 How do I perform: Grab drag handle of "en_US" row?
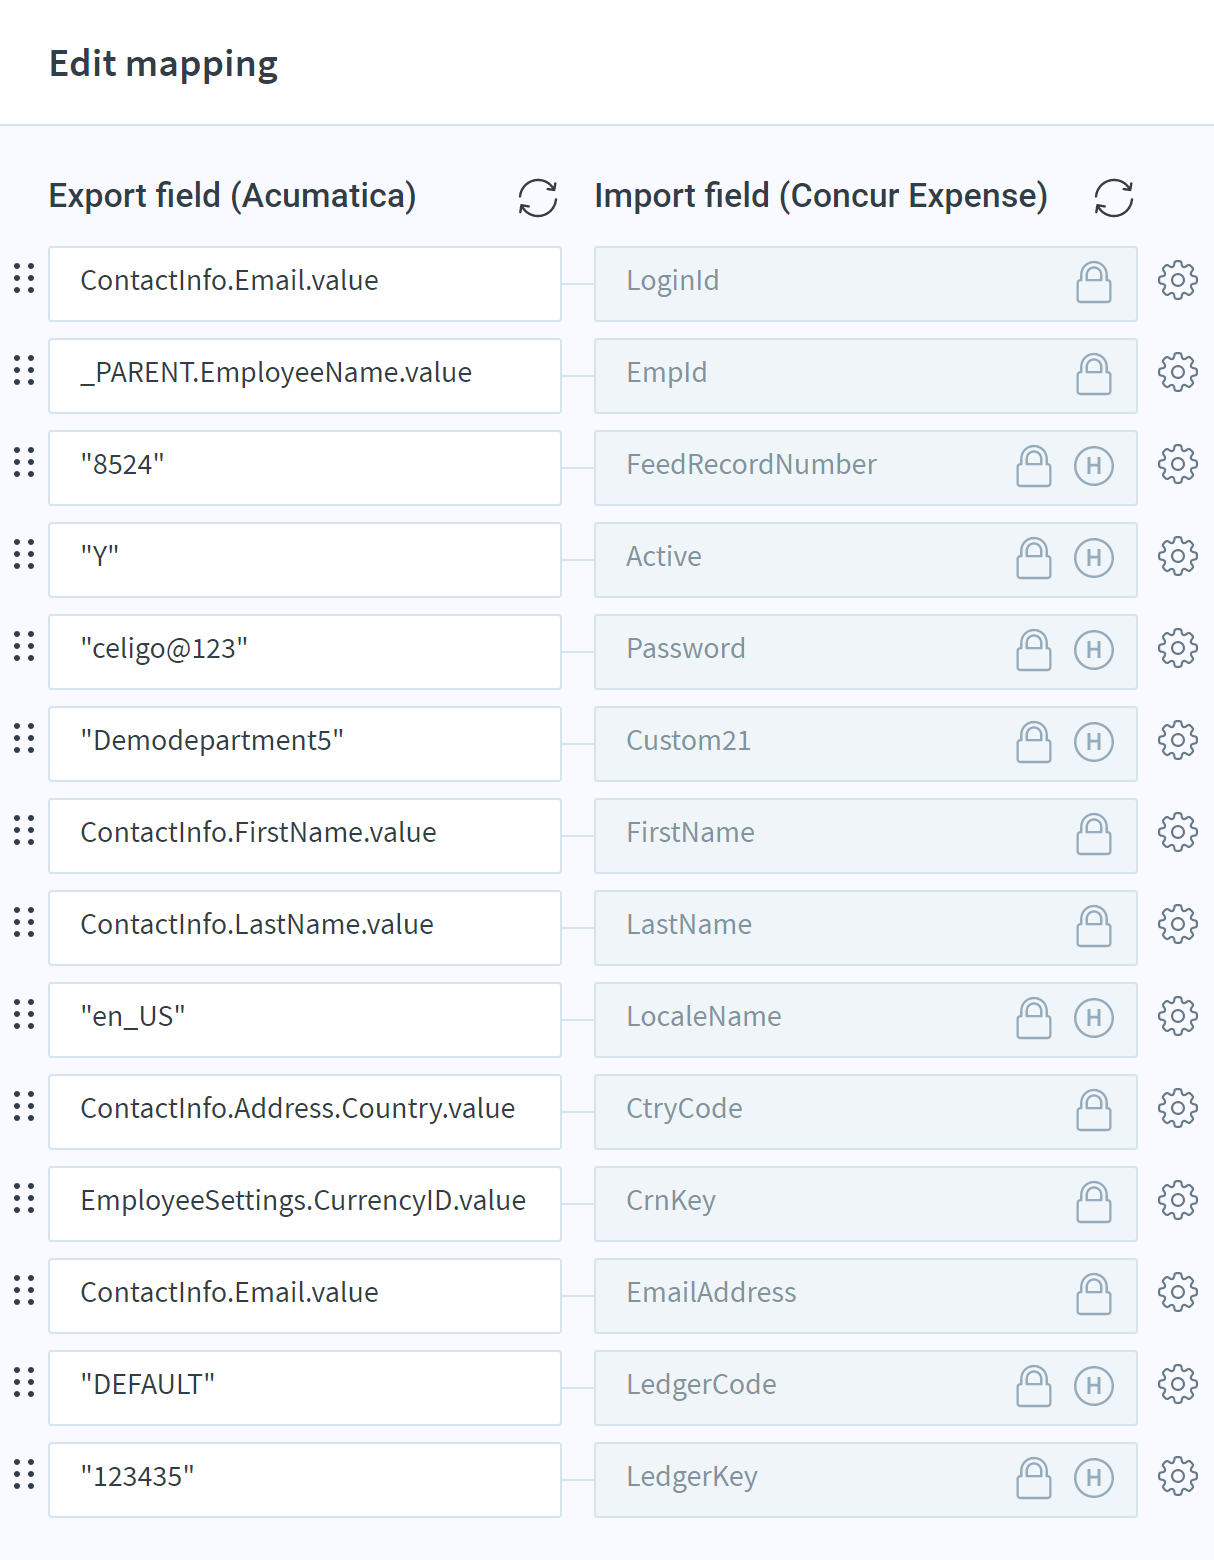24,1015
